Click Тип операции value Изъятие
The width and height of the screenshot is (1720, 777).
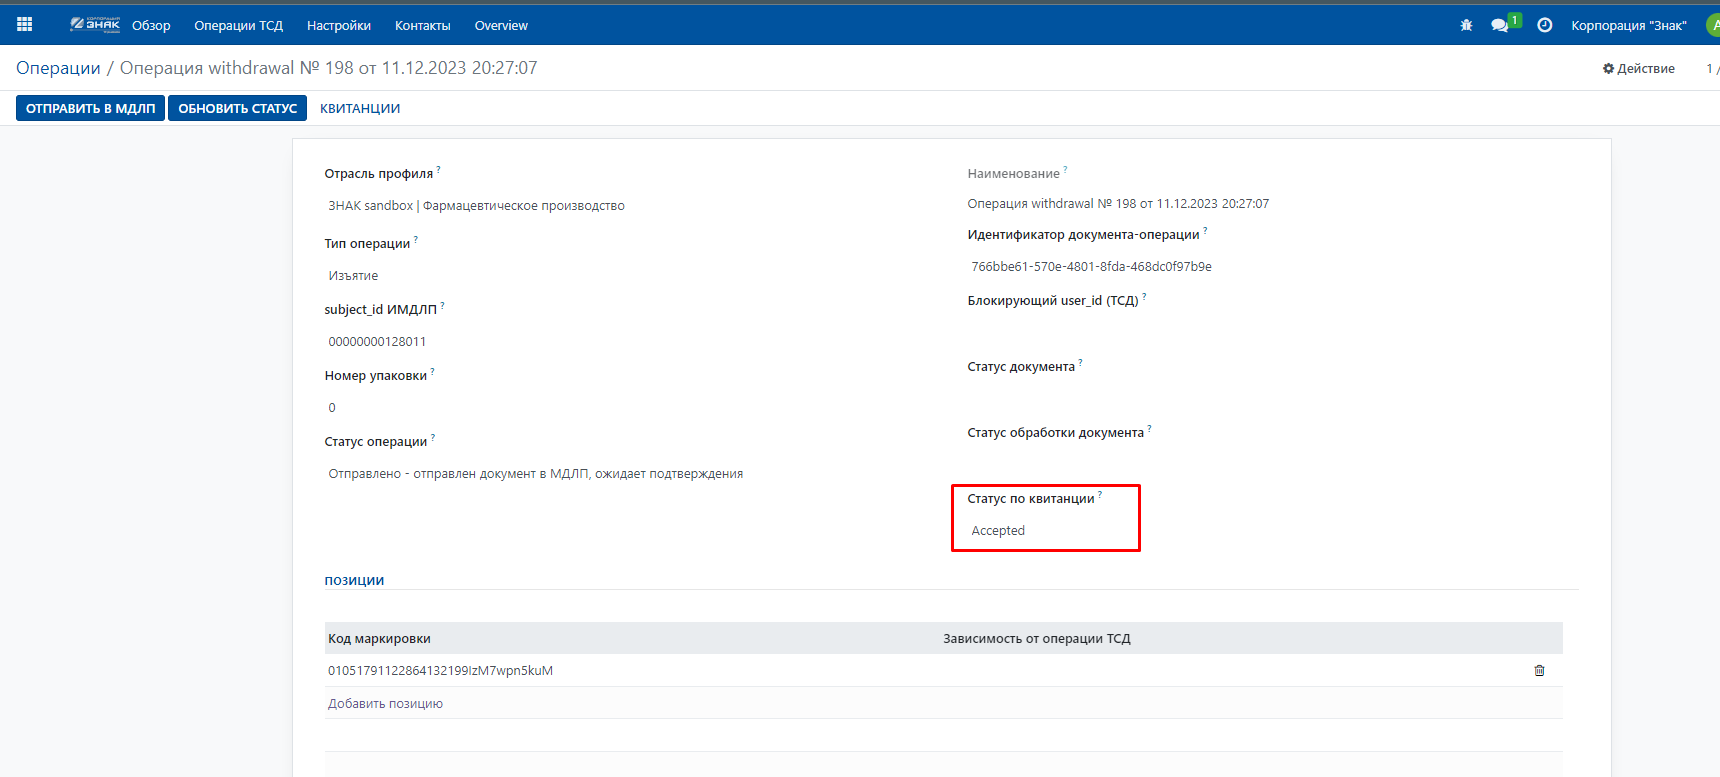(353, 275)
